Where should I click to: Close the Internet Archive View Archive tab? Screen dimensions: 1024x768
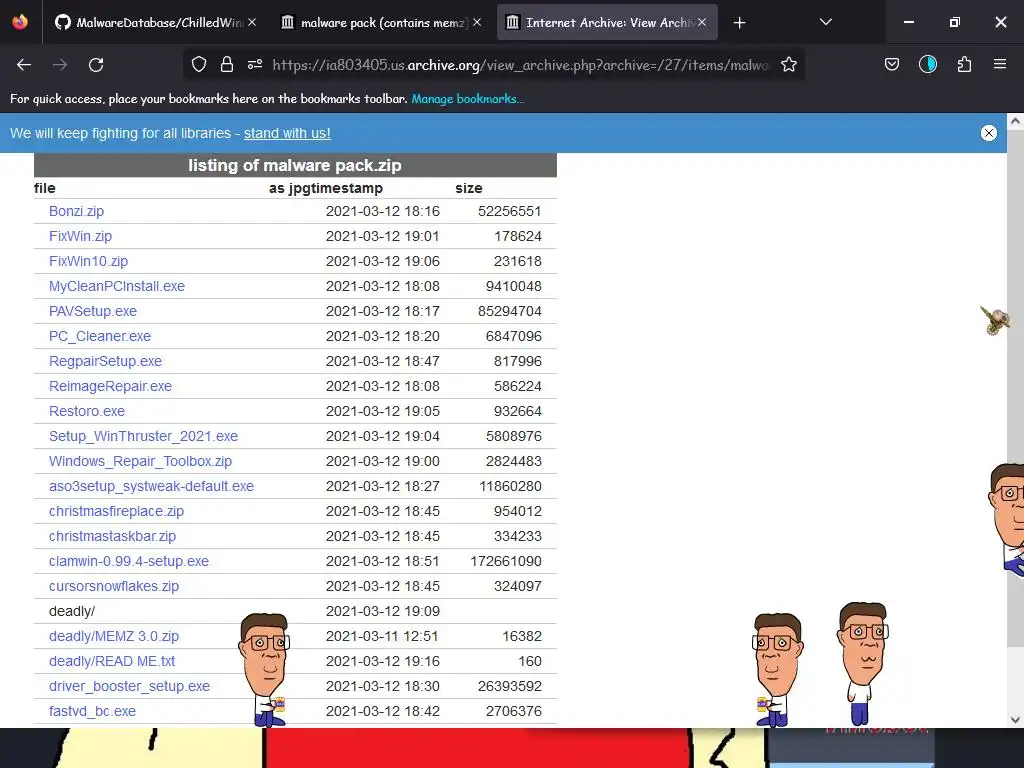coord(702,22)
